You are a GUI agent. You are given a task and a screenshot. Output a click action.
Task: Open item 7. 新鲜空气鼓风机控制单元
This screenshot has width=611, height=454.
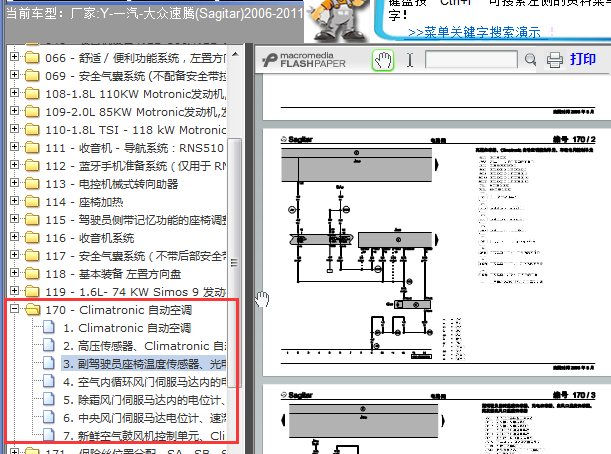coord(144,436)
